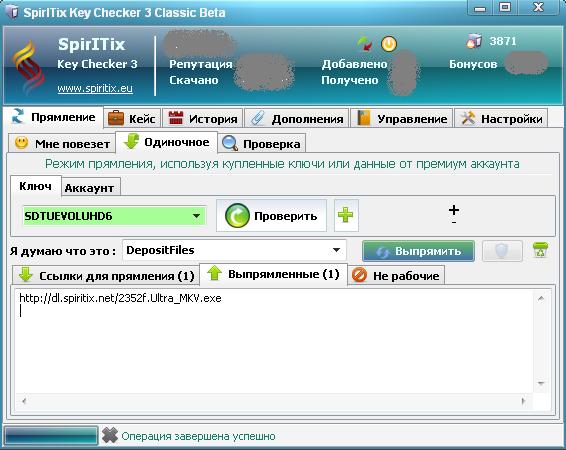This screenshot has height=450, width=566.
Task: Click the Скачано label
Action: tap(194, 80)
